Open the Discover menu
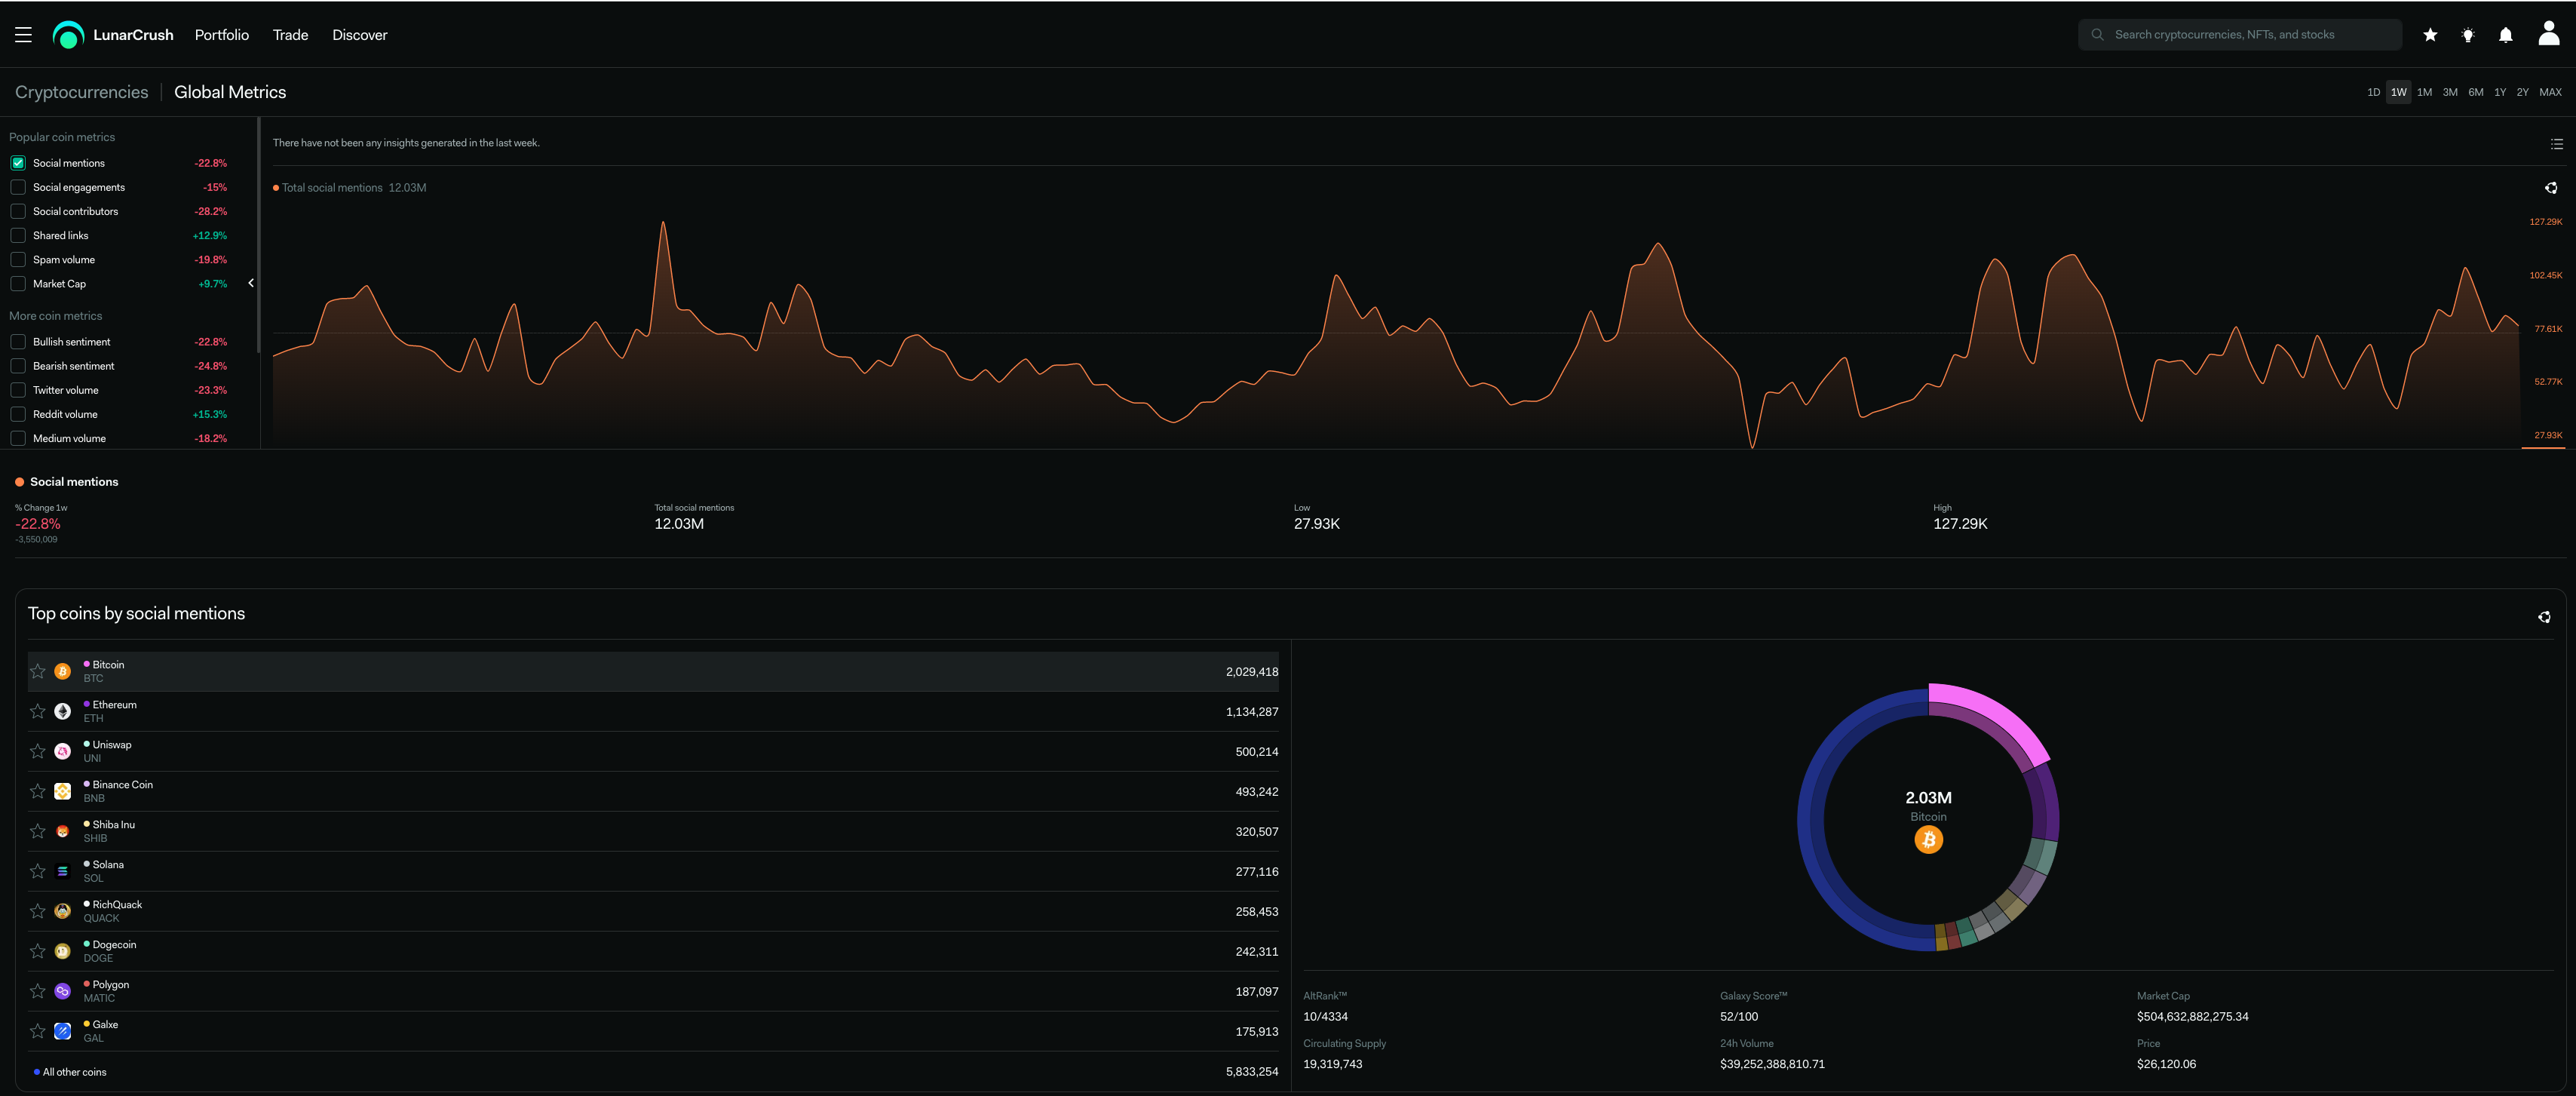 coord(359,35)
